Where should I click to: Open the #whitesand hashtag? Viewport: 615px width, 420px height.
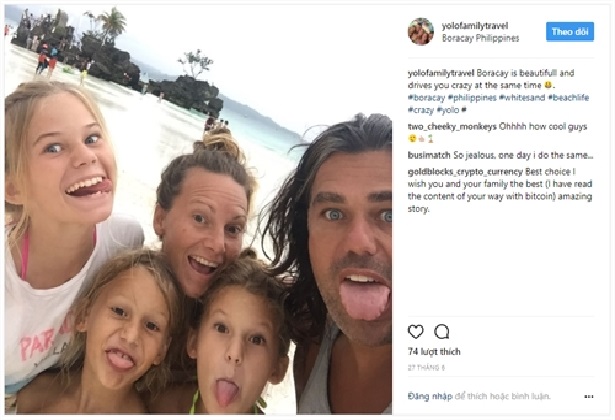522,98
